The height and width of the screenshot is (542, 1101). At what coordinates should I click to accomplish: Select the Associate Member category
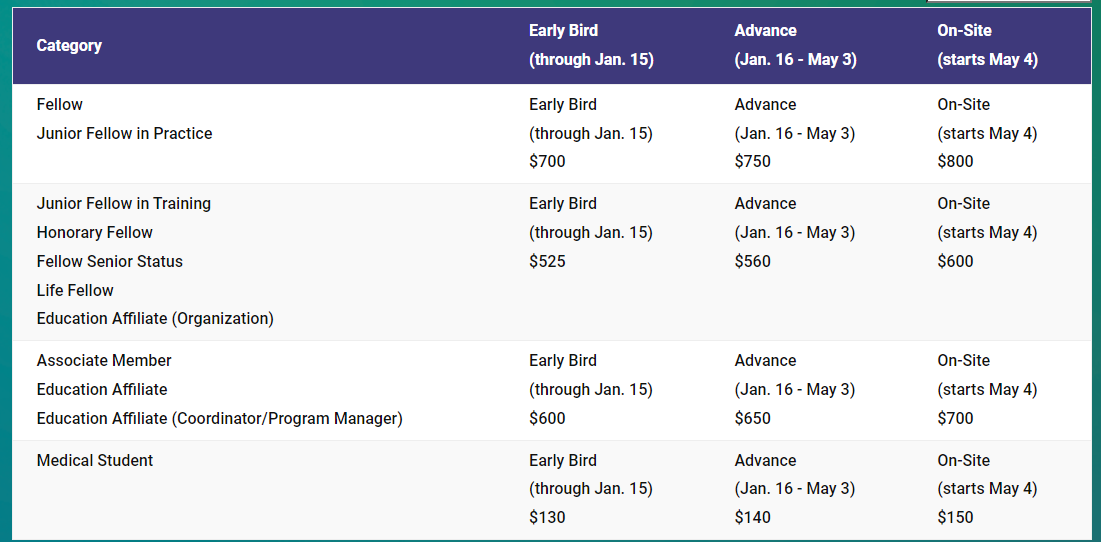point(104,360)
